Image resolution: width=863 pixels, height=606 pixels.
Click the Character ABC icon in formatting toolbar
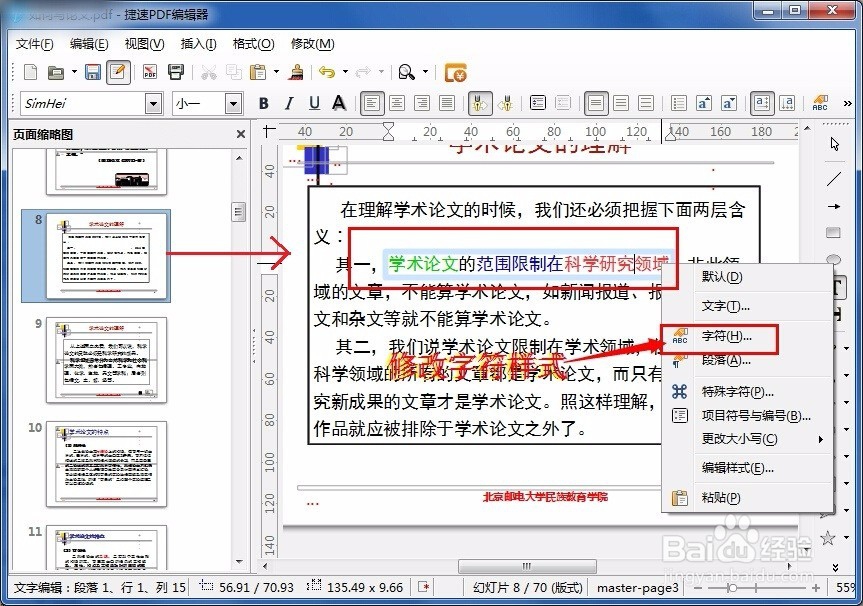(820, 103)
